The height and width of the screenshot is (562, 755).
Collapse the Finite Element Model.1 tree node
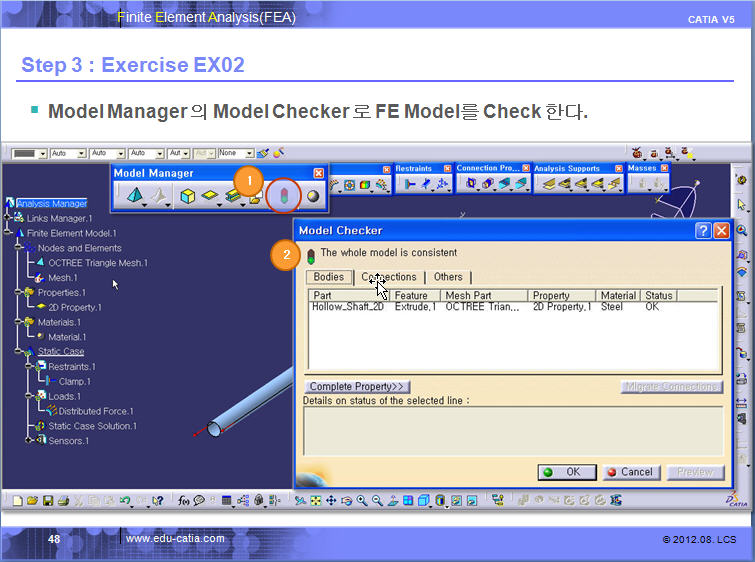[x=9, y=233]
